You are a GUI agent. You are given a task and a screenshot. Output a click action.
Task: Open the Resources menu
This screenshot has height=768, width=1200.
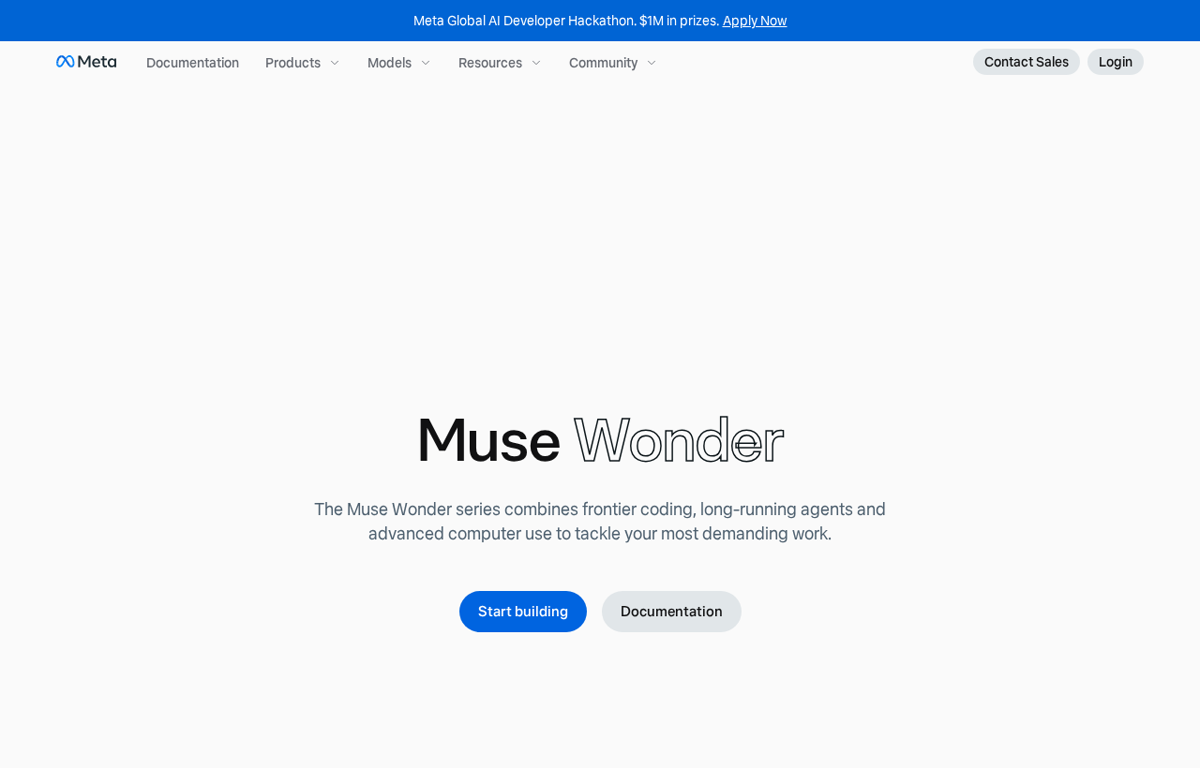pos(490,63)
